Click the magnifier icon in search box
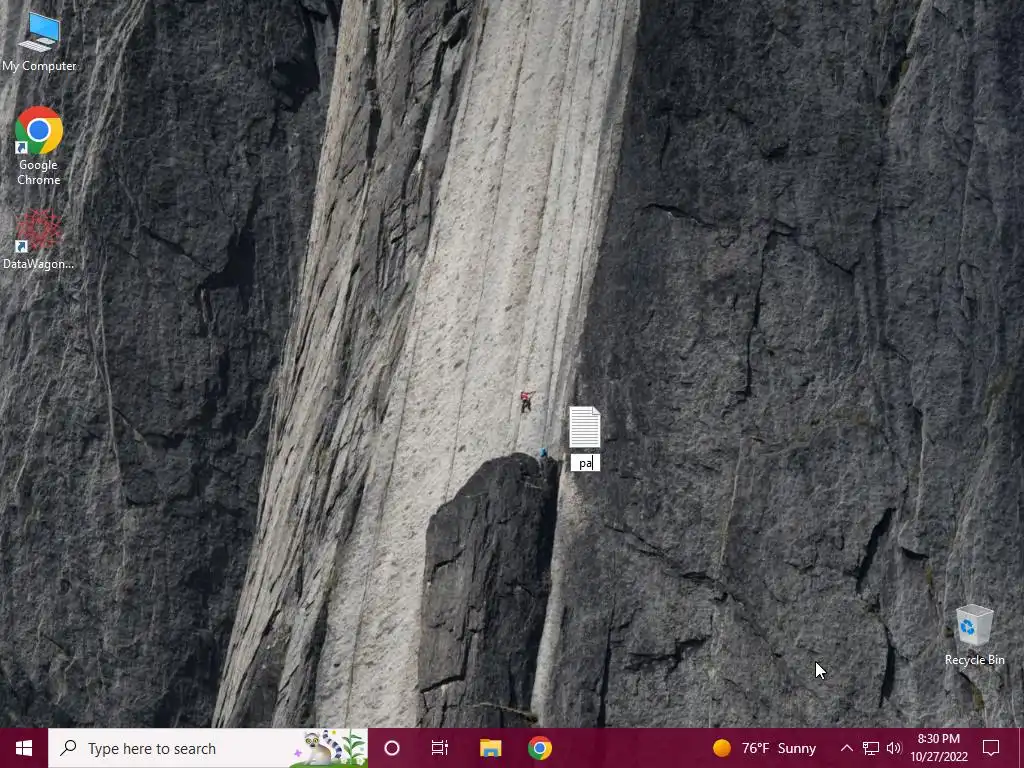The height and width of the screenshot is (768, 1024). tap(68, 748)
